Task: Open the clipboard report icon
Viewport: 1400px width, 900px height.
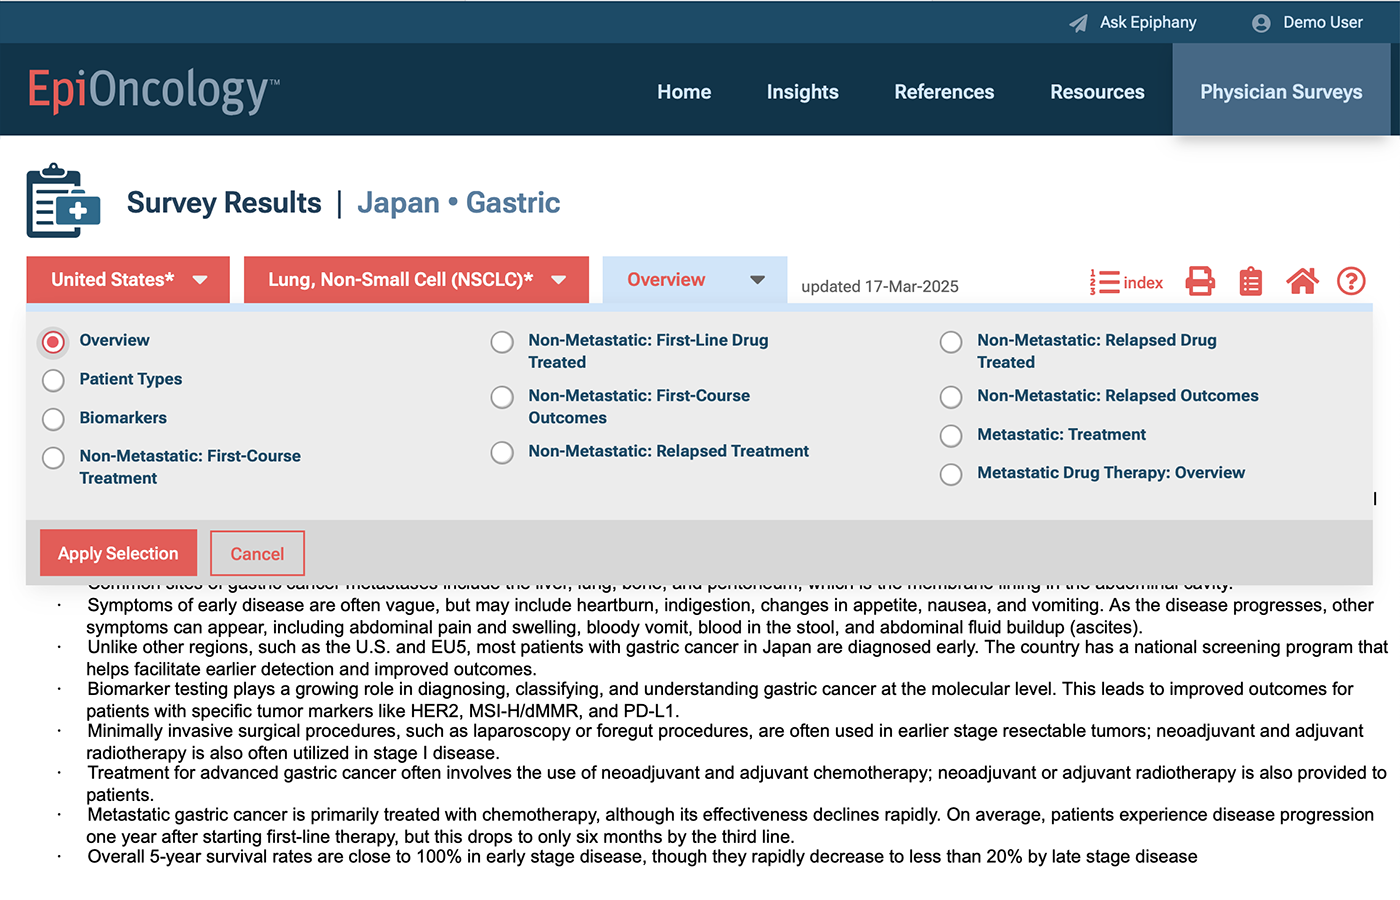Action: pos(1250,282)
